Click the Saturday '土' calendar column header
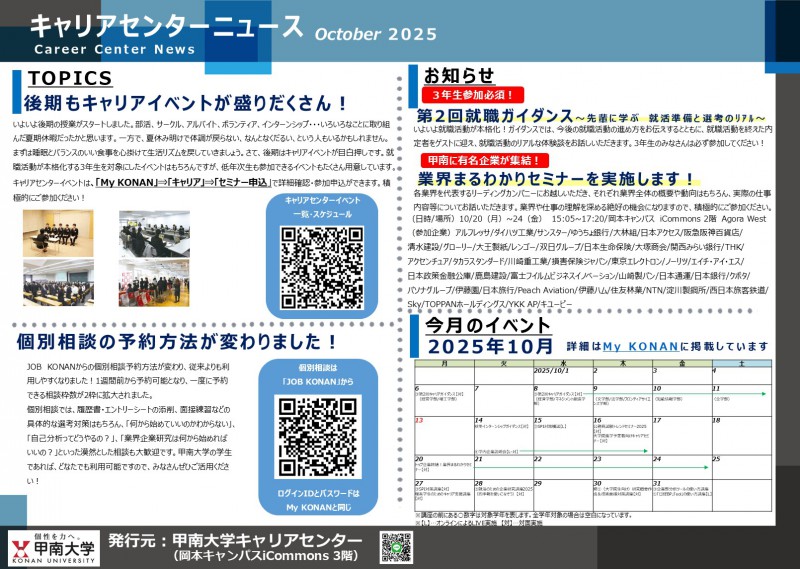The image size is (800, 569). click(741, 363)
